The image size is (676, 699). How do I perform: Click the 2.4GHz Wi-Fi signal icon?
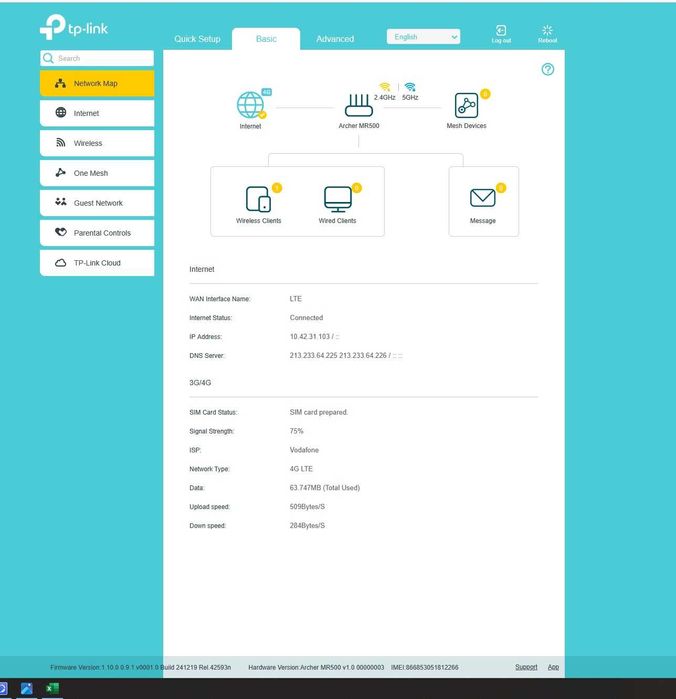[x=384, y=86]
